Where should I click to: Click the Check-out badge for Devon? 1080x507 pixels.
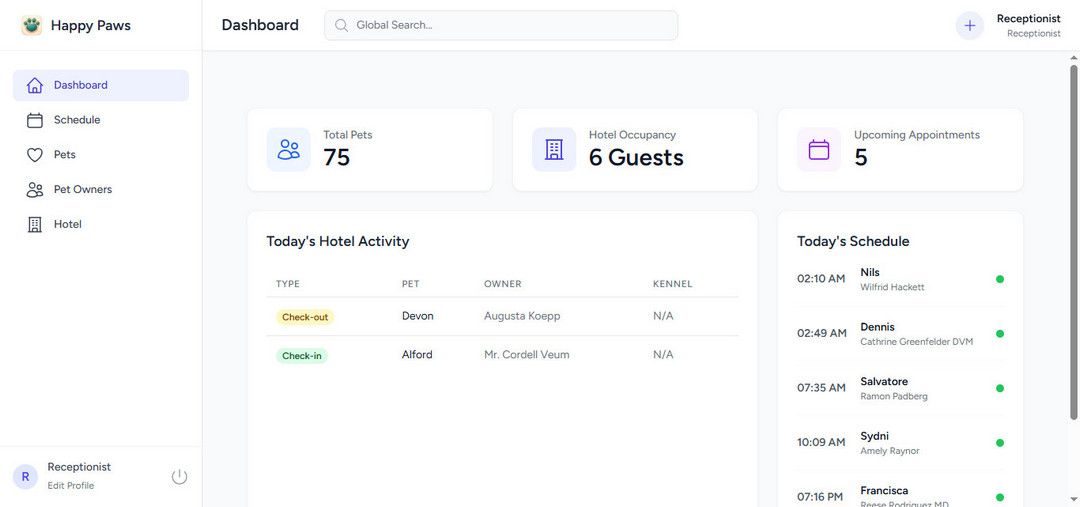(x=305, y=317)
